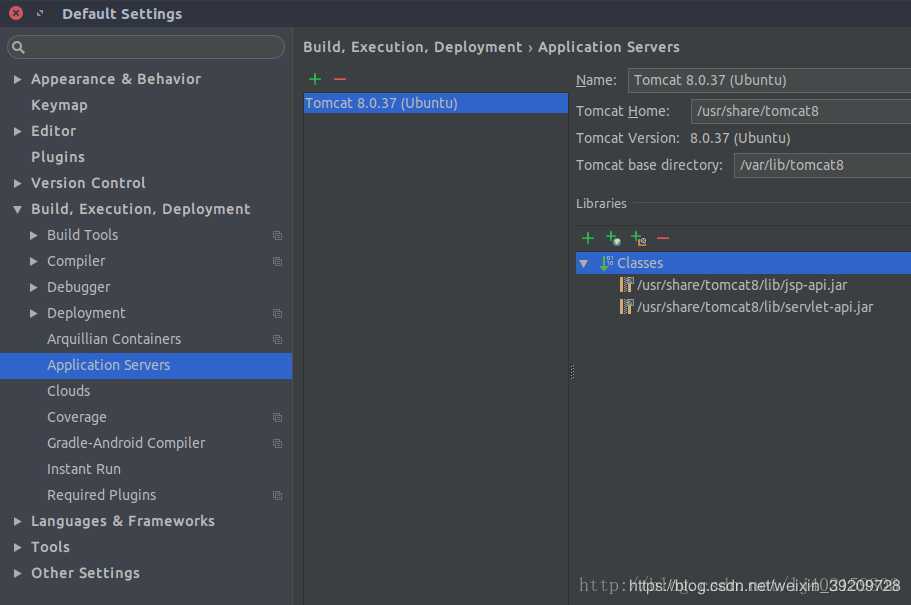Select Tomcat 8.0.37 (Ubuntu) in server list

[x=435, y=103]
